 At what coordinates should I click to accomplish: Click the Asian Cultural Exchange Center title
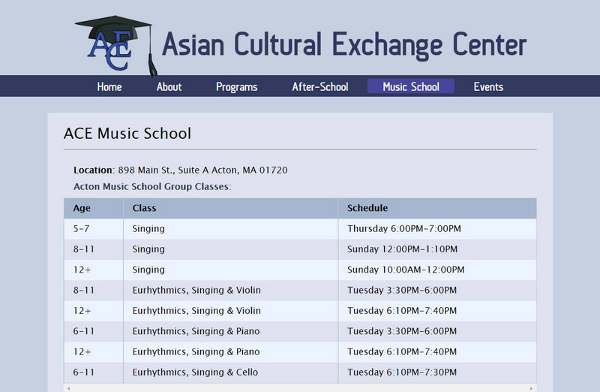pos(344,45)
